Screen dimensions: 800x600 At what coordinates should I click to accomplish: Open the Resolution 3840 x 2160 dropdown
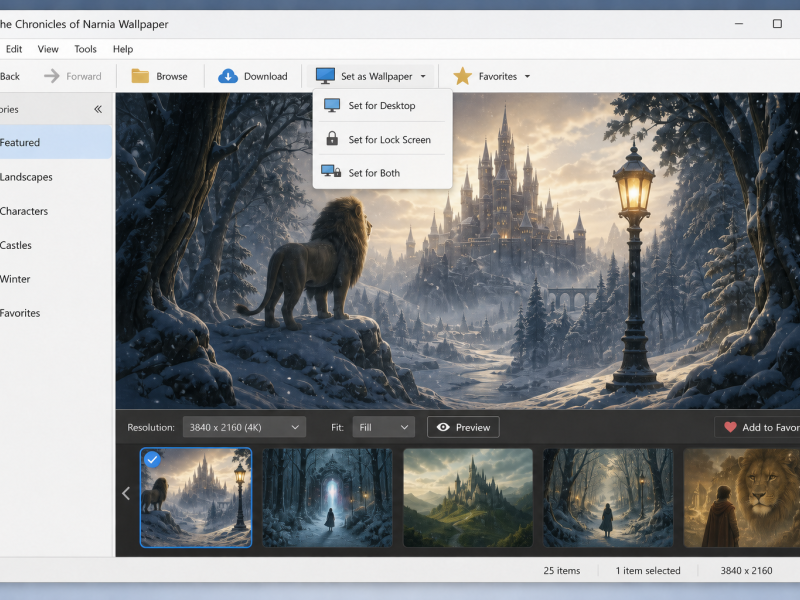pyautogui.click(x=244, y=427)
